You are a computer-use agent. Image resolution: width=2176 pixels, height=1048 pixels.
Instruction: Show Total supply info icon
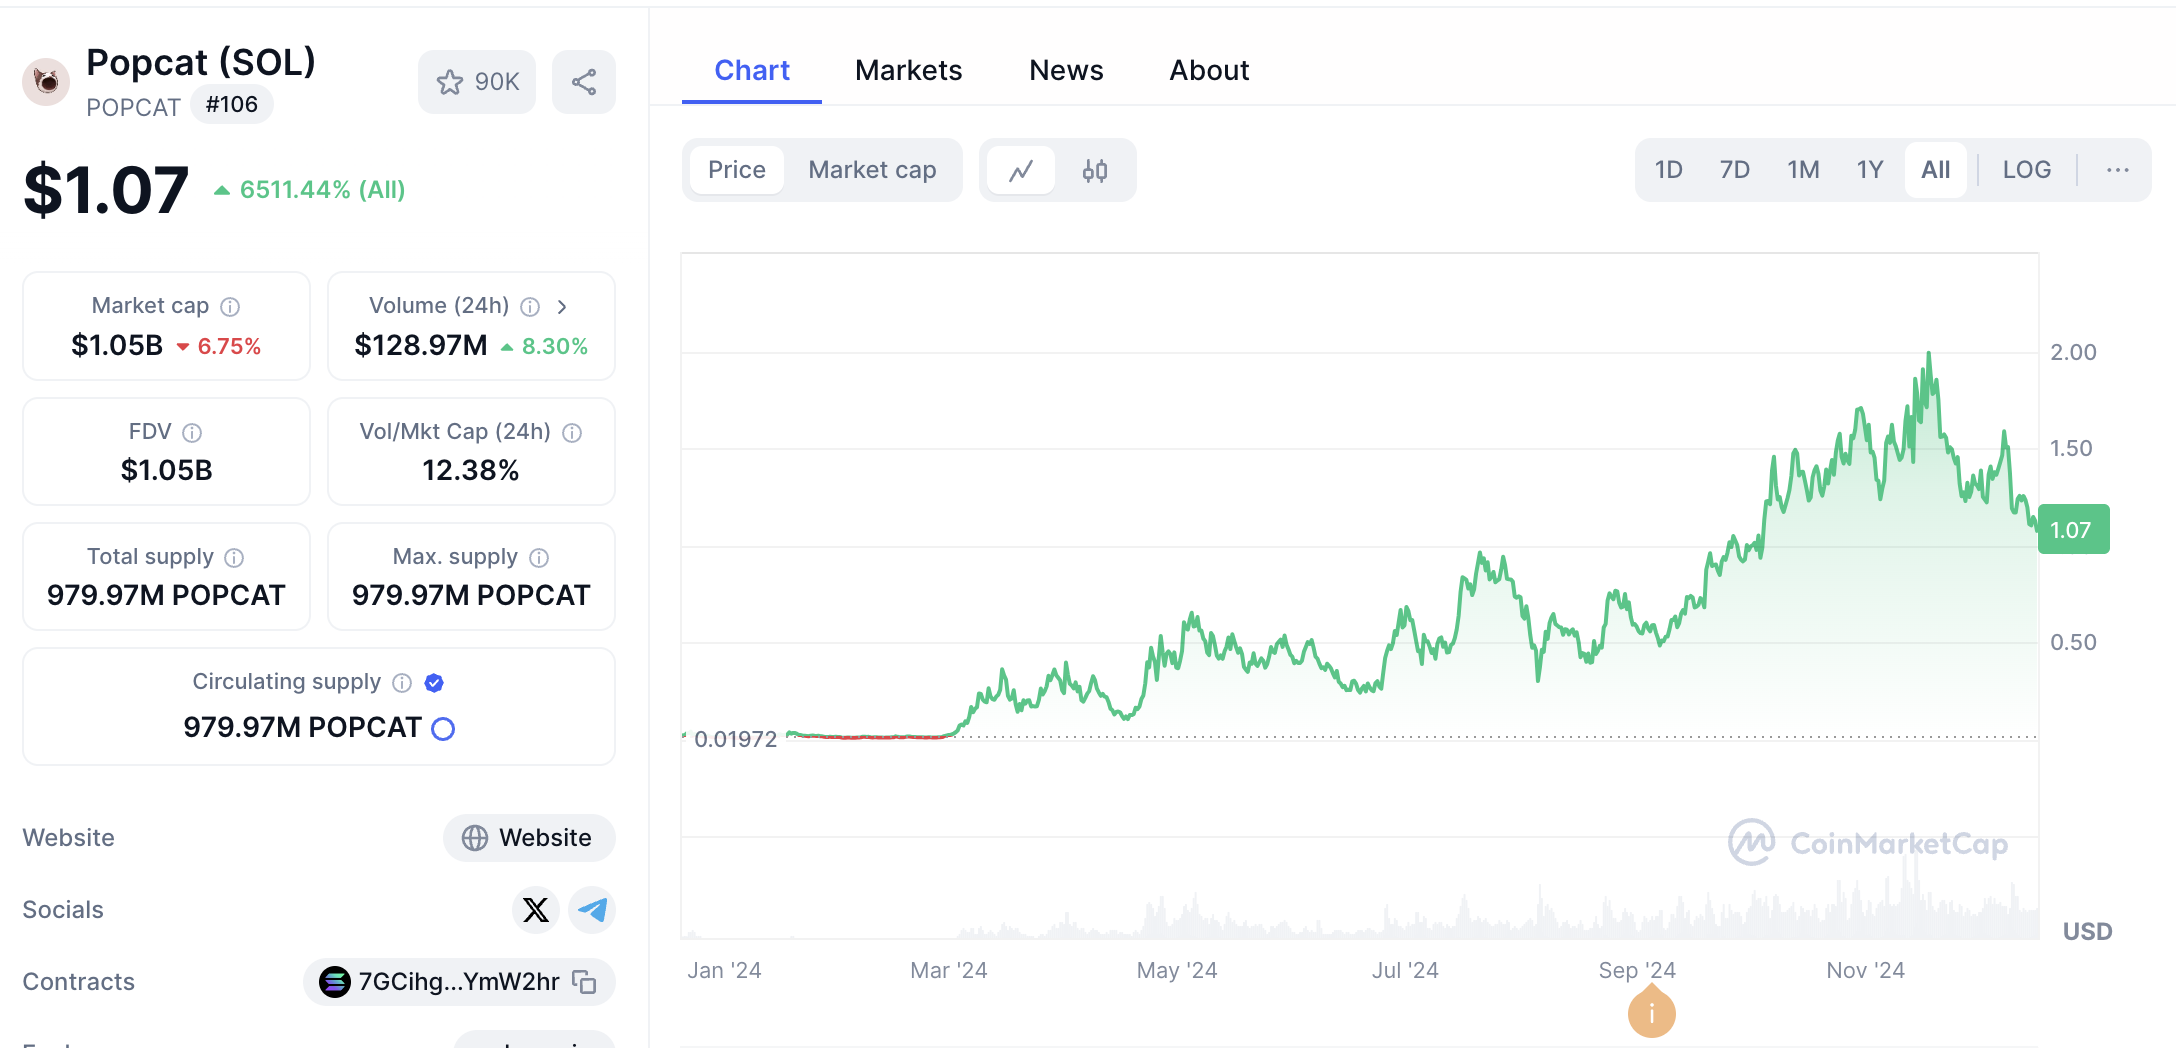234,557
